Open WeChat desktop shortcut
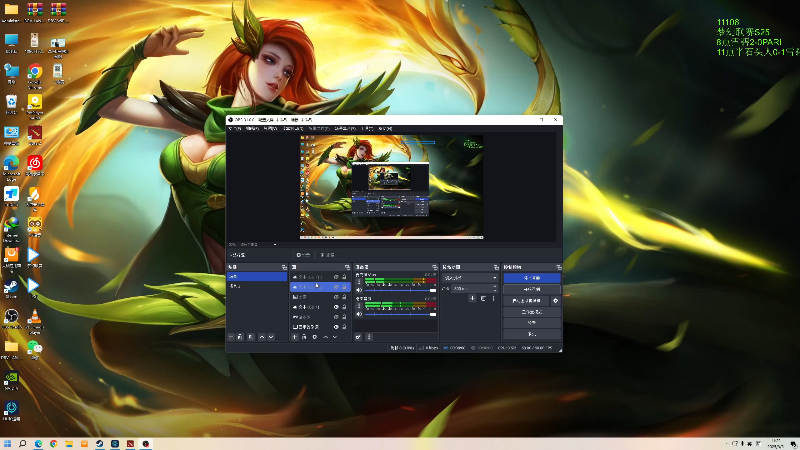Screen dimensions: 800x450 [34, 350]
